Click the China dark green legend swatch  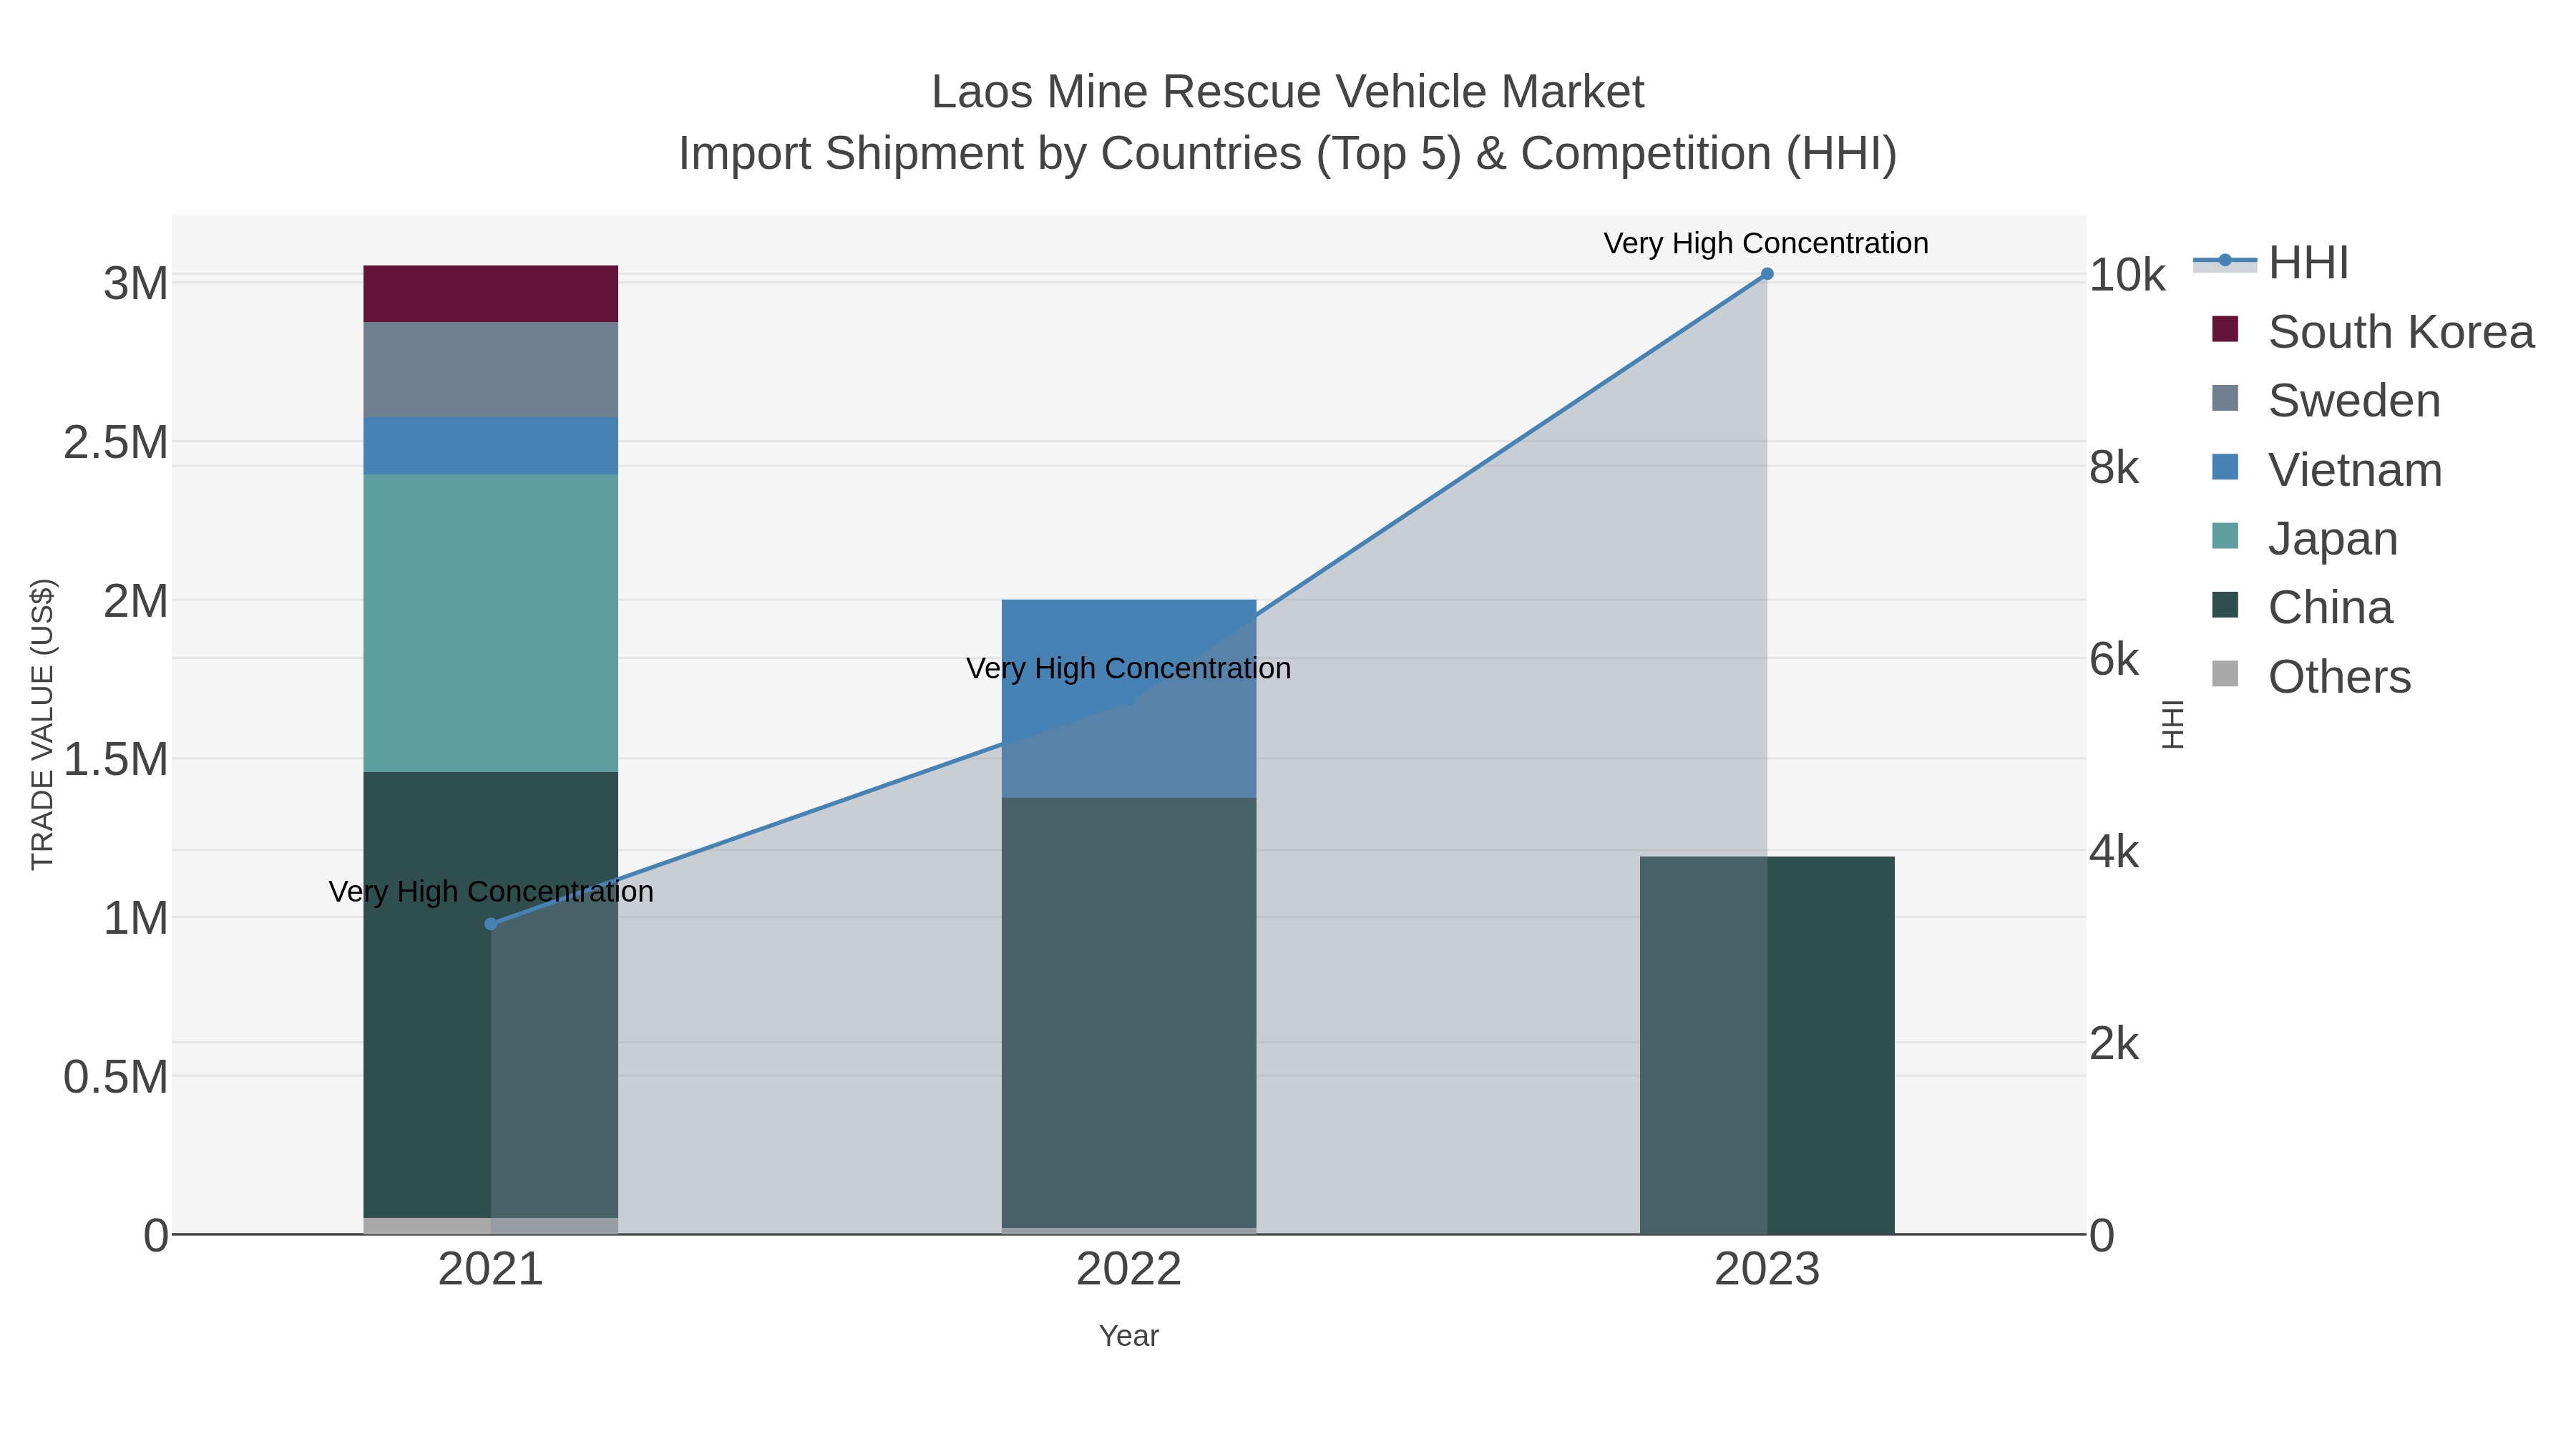2225,605
